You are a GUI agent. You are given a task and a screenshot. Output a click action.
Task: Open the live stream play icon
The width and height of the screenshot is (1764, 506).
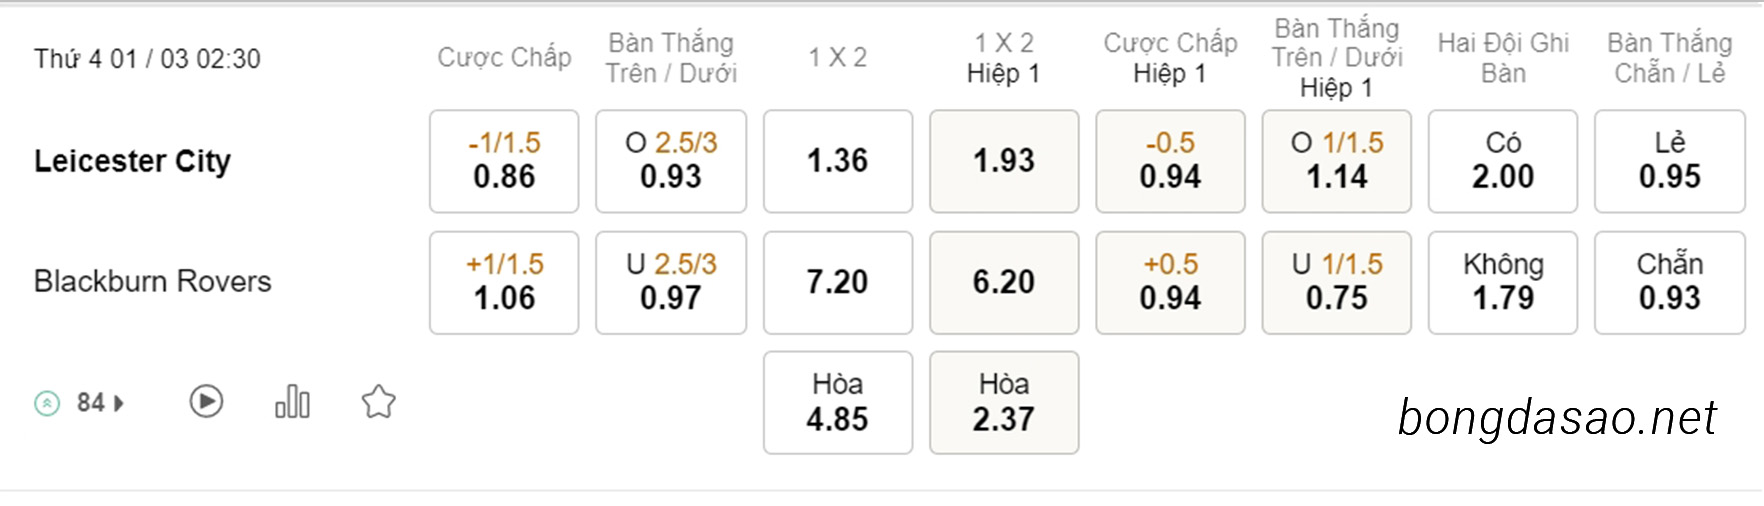(206, 402)
